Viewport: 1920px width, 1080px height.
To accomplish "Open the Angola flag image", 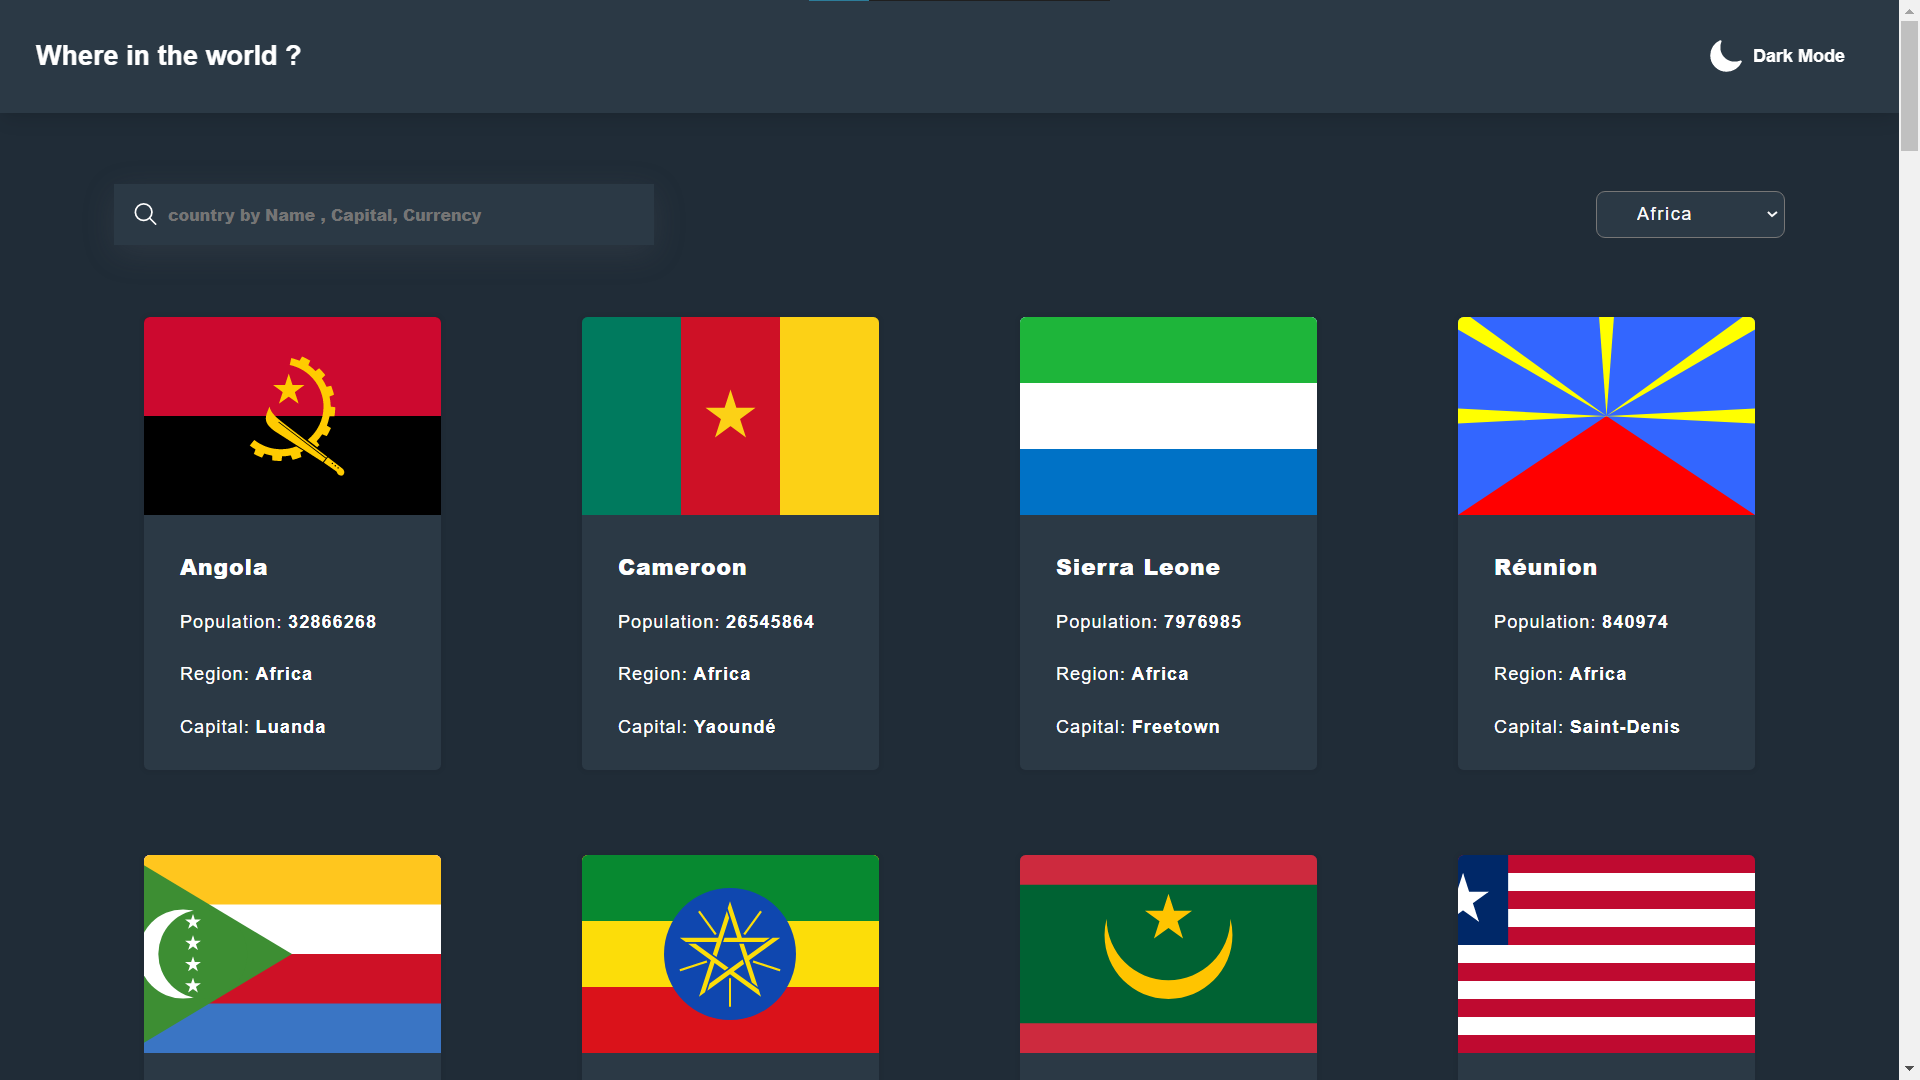I will click(x=292, y=416).
